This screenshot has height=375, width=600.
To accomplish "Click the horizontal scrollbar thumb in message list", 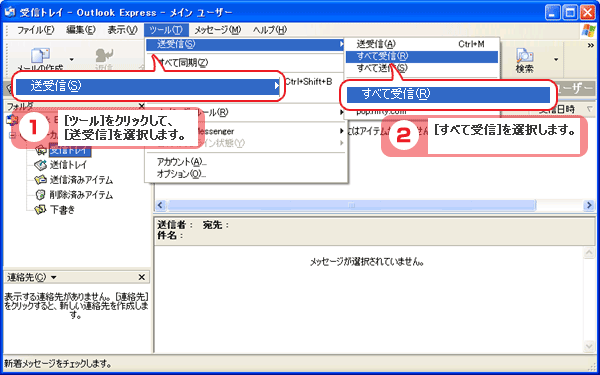I will [351, 205].
